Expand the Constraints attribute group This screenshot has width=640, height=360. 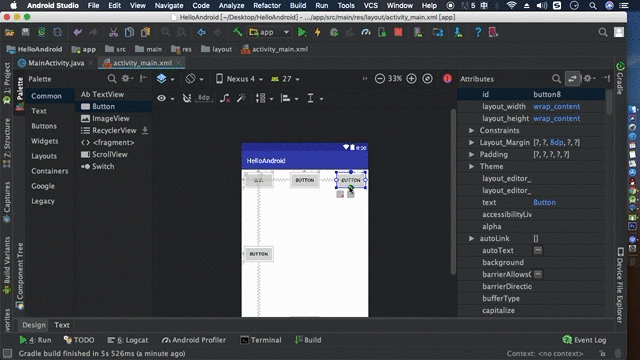(471, 130)
